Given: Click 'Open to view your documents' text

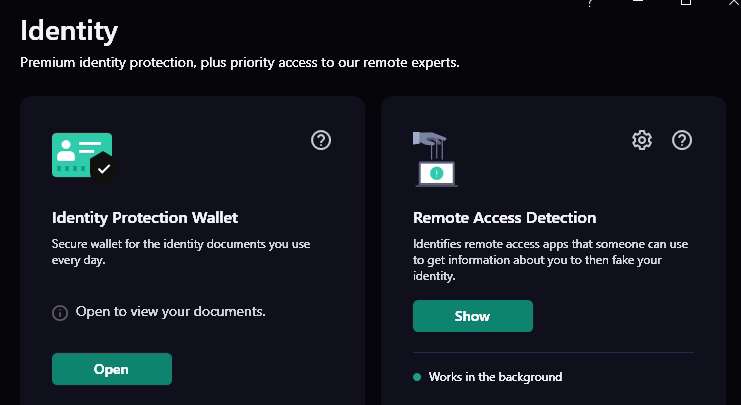Looking at the screenshot, I should pos(170,312).
